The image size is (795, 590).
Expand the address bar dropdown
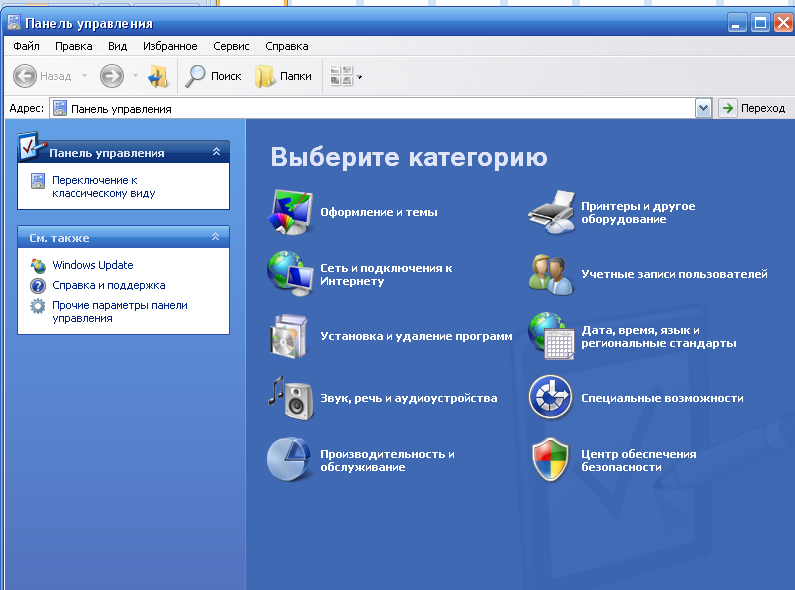click(703, 108)
